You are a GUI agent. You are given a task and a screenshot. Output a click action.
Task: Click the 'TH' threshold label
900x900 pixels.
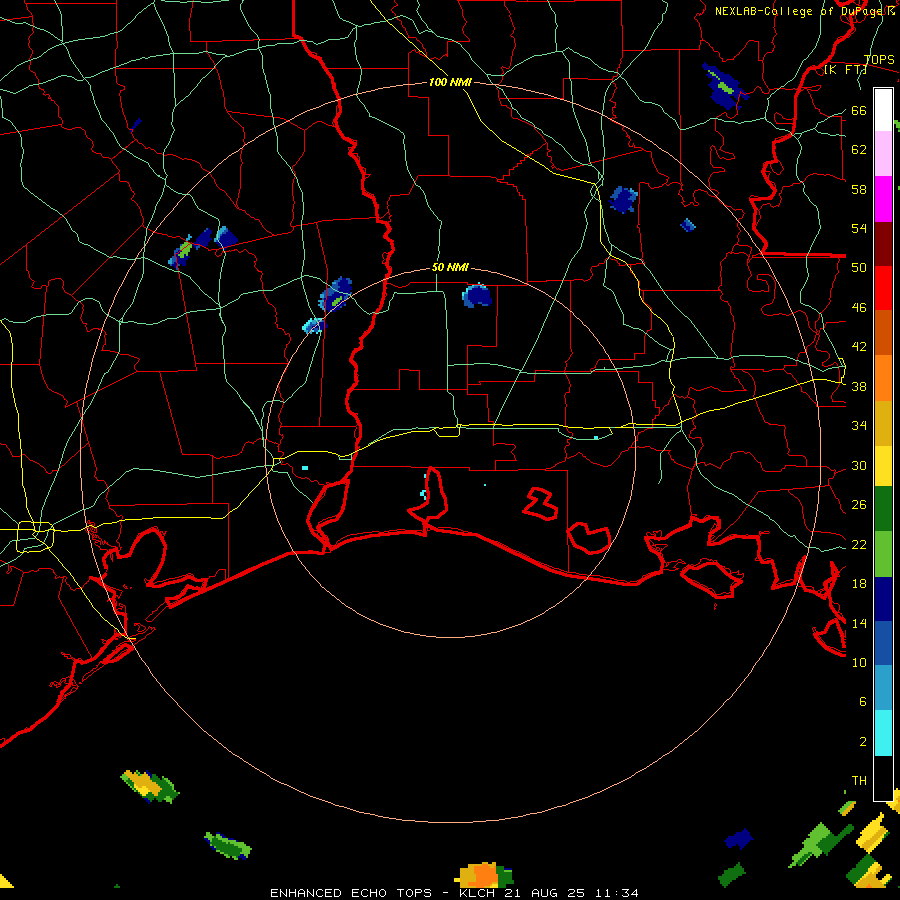859,781
